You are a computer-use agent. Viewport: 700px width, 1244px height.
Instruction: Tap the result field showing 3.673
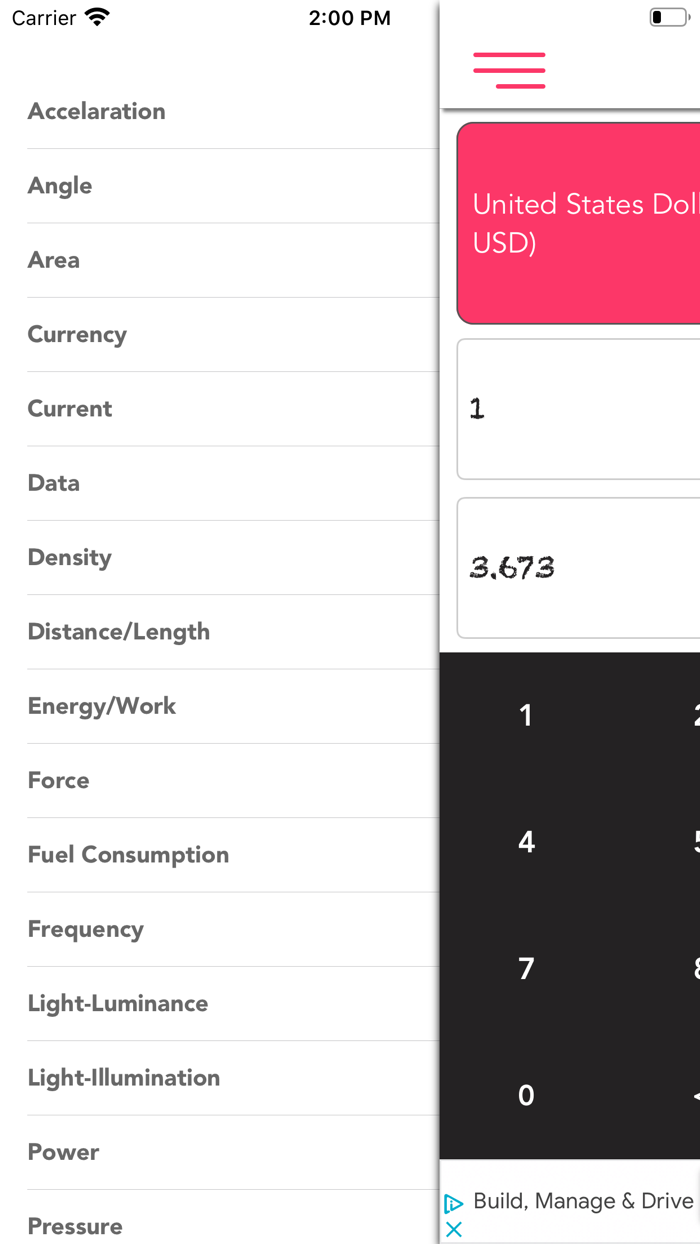(x=579, y=568)
